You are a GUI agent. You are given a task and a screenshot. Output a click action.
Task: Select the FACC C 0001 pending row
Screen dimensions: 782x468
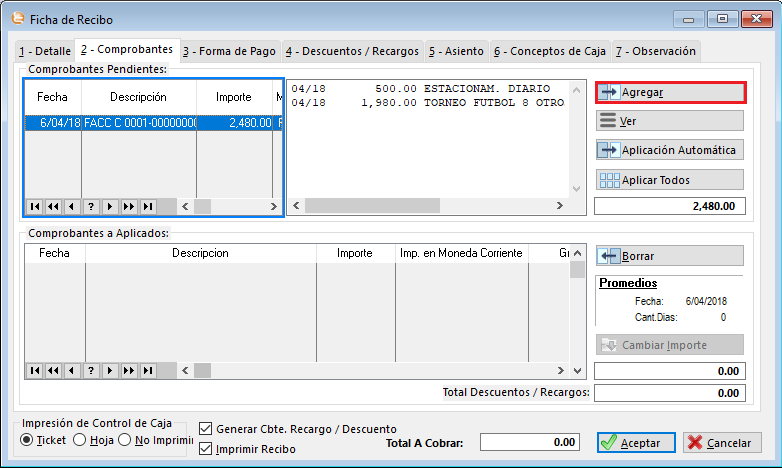(138, 122)
